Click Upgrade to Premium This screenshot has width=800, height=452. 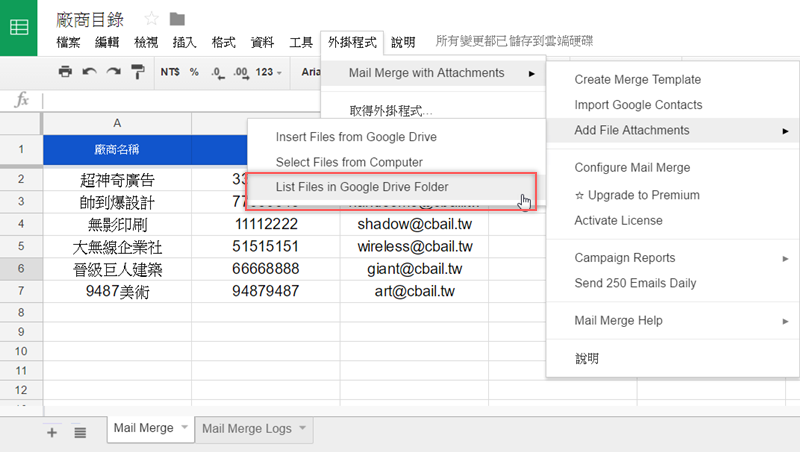[x=673, y=195]
